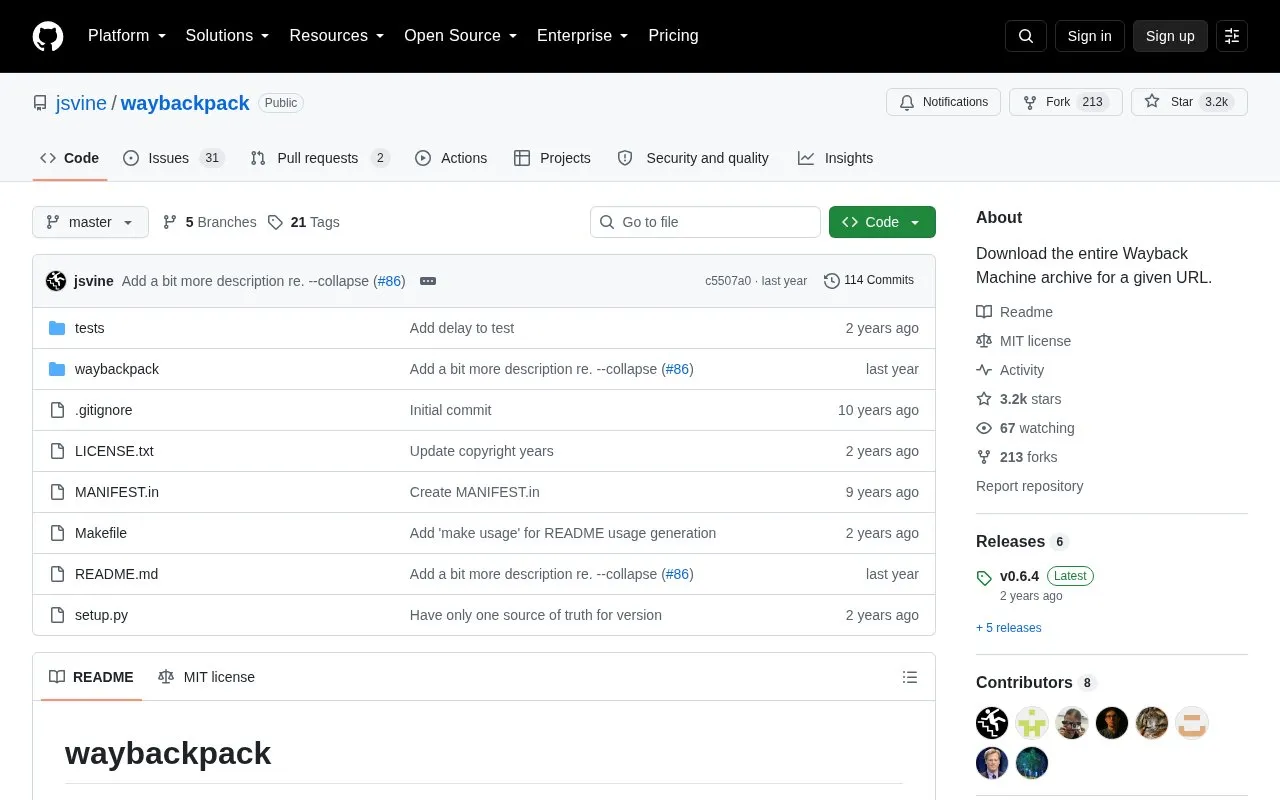
Task: Open the + 5 releases link
Action: point(1009,628)
